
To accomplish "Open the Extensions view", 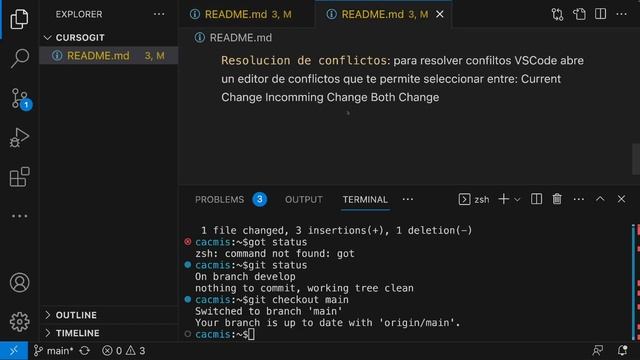I will tap(19, 177).
